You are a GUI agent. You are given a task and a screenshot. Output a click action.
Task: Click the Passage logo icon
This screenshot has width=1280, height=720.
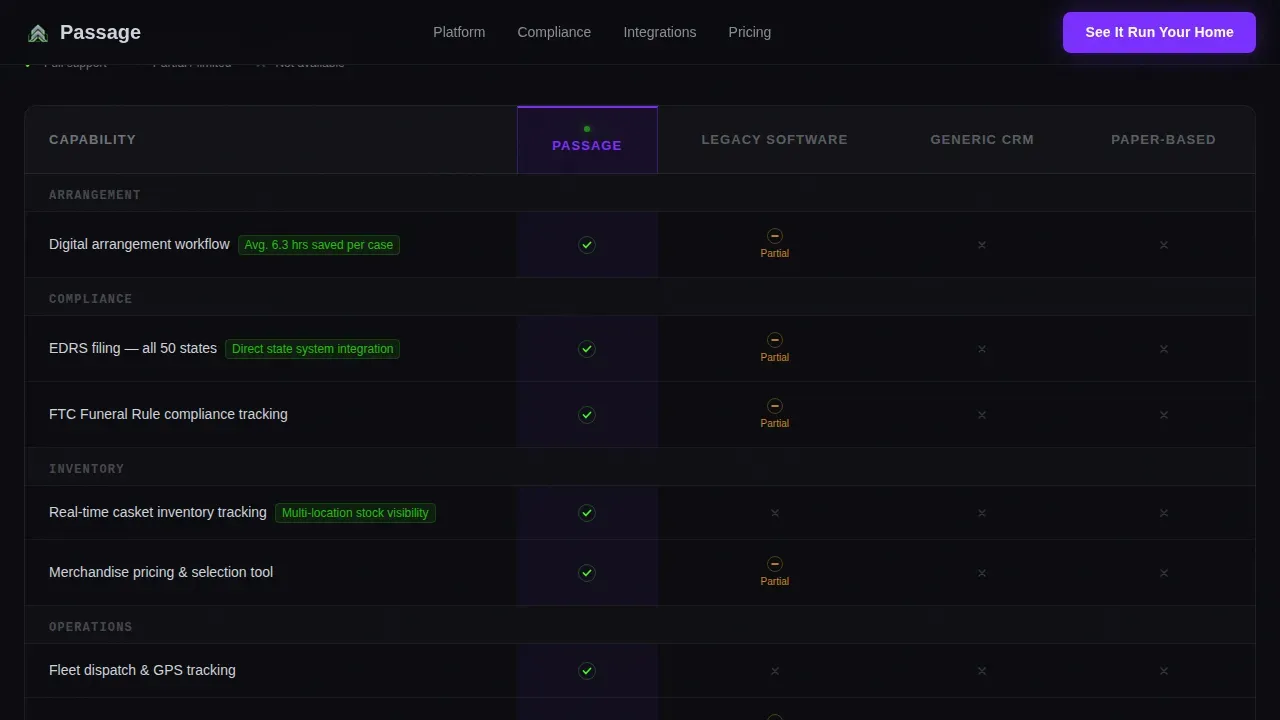coord(38,33)
